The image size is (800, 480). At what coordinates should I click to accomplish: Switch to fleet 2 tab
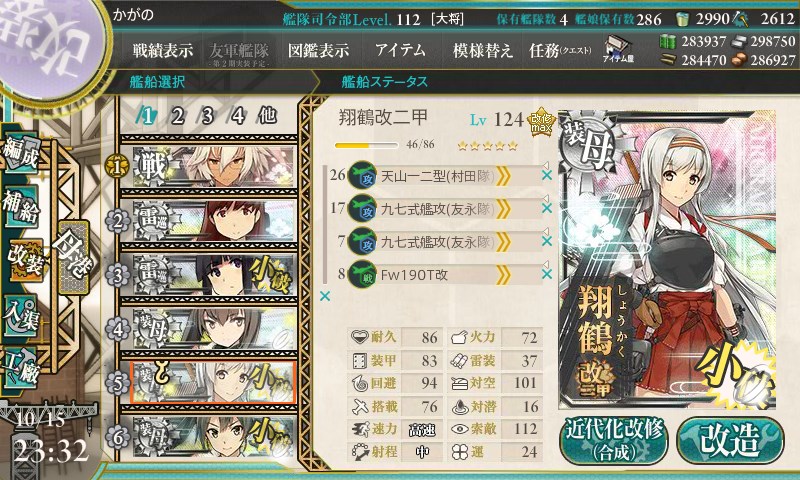click(177, 116)
